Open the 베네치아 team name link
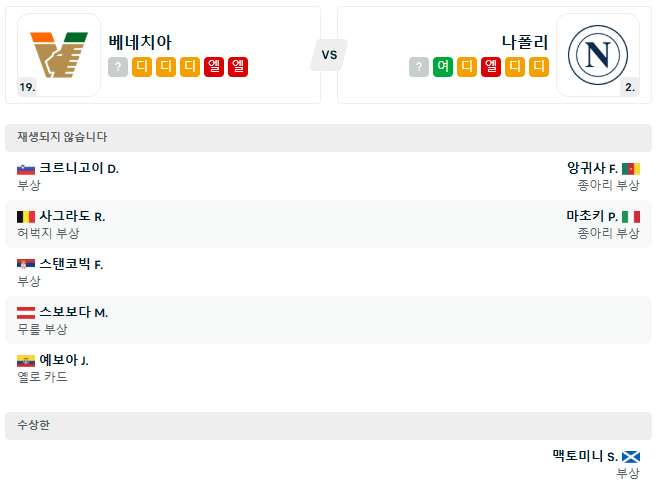This screenshot has width=657, height=487. coord(140,42)
